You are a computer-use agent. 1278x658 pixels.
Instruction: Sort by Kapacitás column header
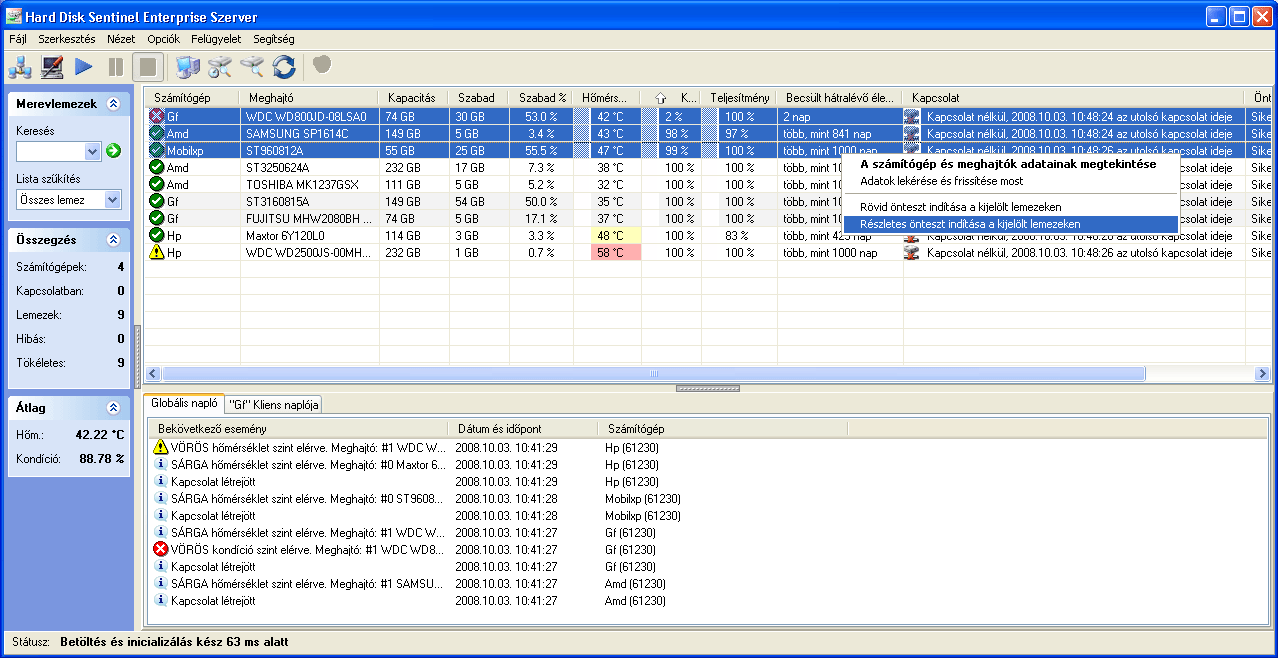411,98
